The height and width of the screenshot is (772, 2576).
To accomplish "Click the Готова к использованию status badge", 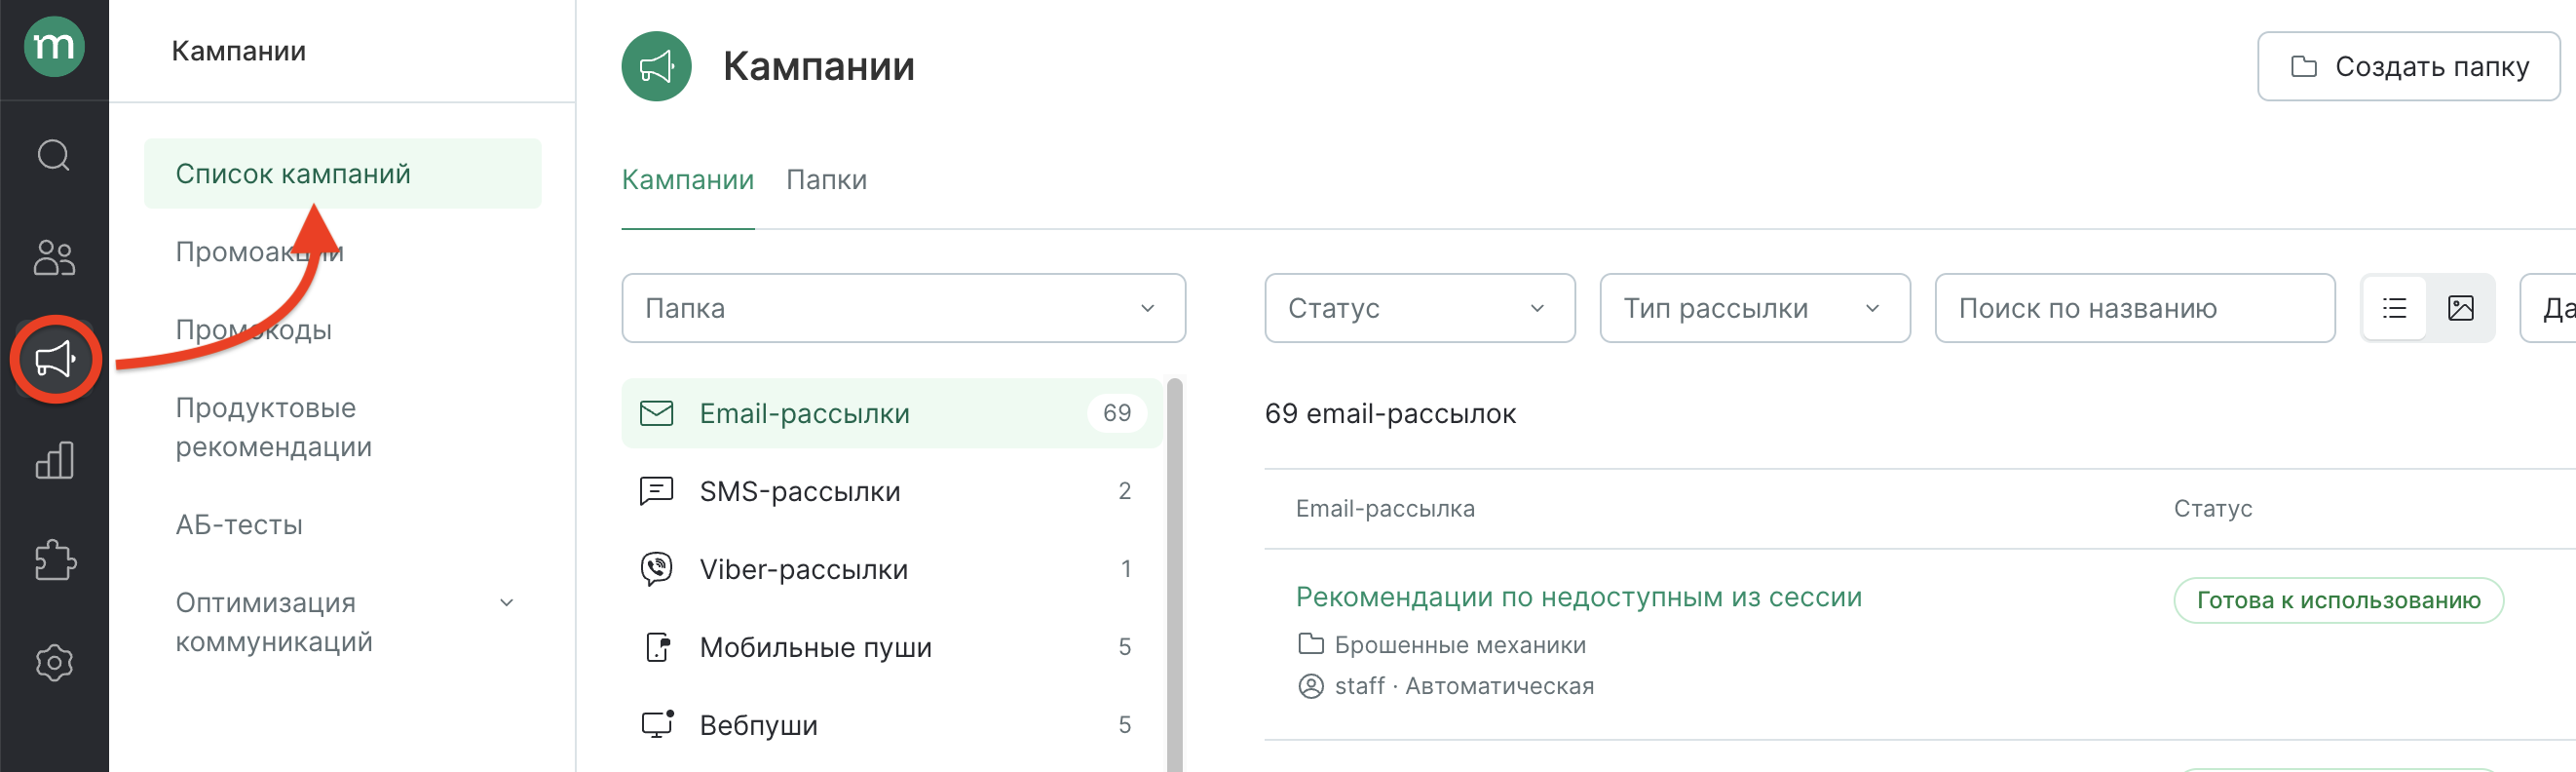I will 2338,600.
